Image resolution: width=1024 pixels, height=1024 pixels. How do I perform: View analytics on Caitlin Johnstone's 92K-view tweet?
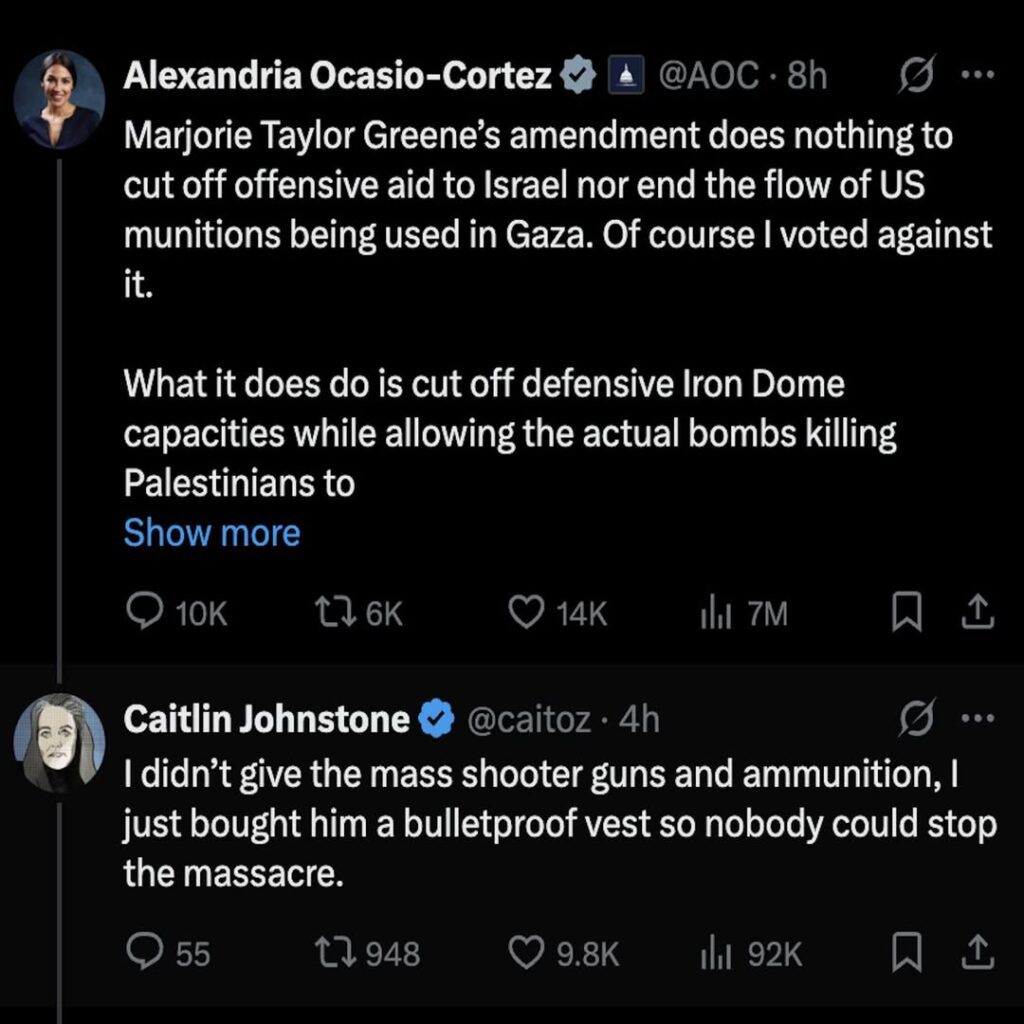[711, 953]
